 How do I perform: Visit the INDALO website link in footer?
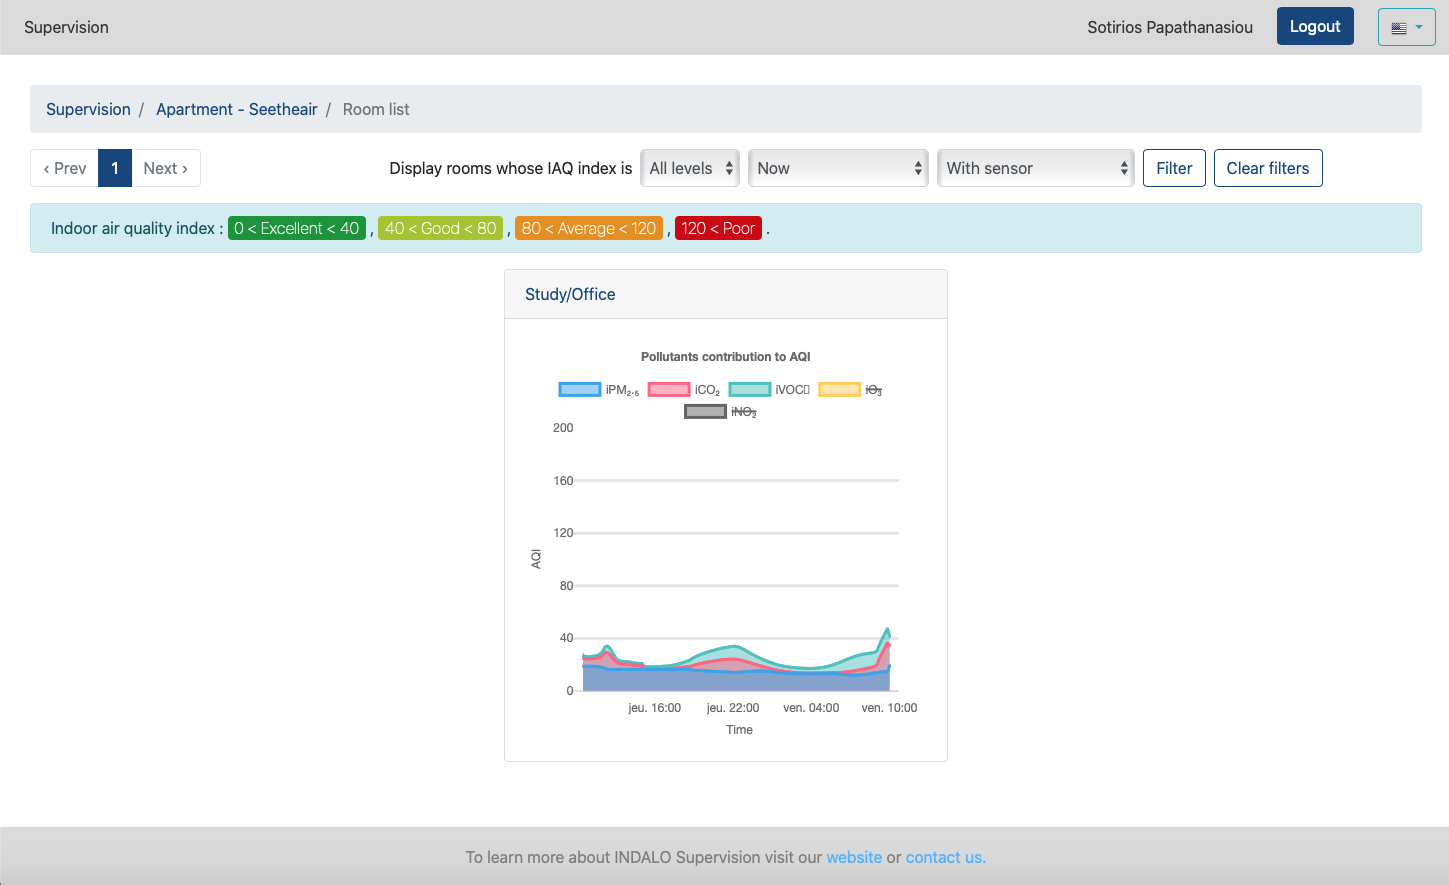pos(854,857)
